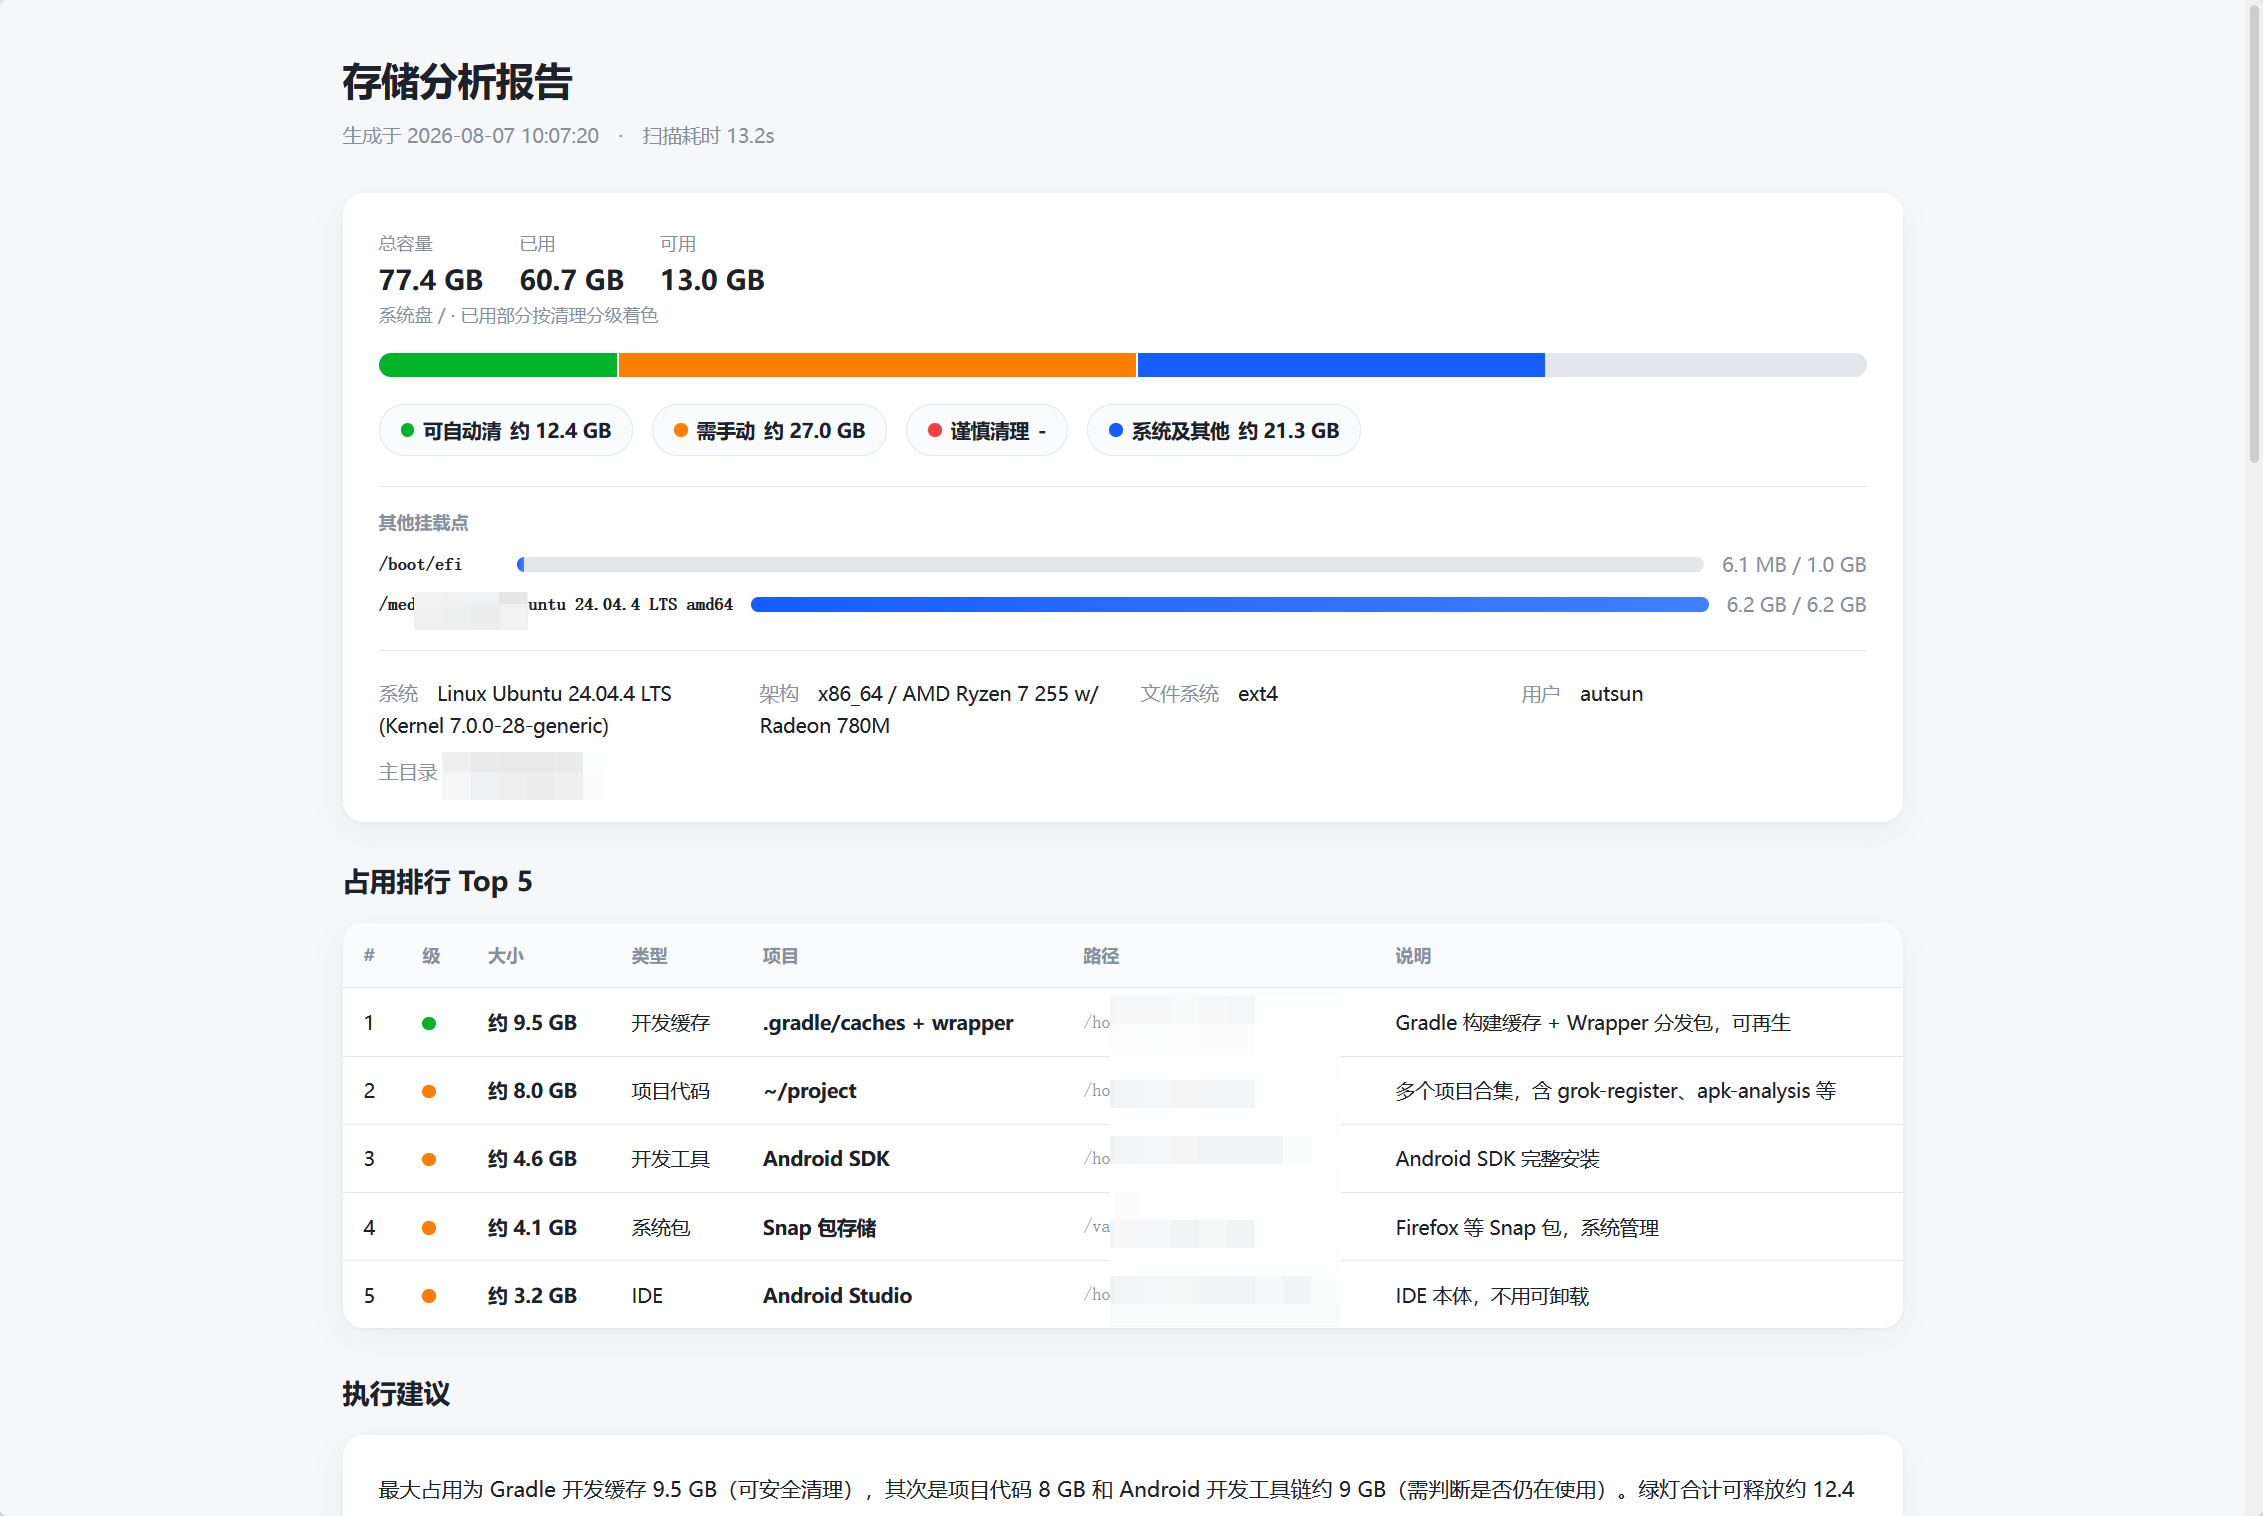Click the 13.0 GB available value
Viewport: 2263px width, 1516px height.
(x=713, y=280)
